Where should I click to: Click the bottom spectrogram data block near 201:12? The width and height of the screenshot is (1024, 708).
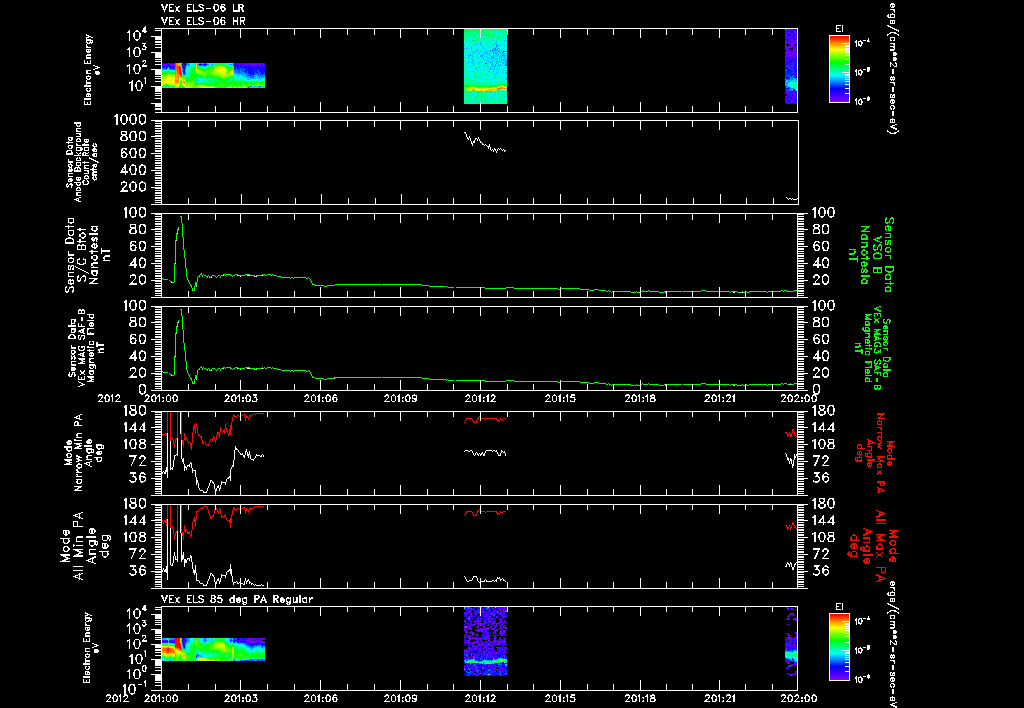tap(485, 641)
